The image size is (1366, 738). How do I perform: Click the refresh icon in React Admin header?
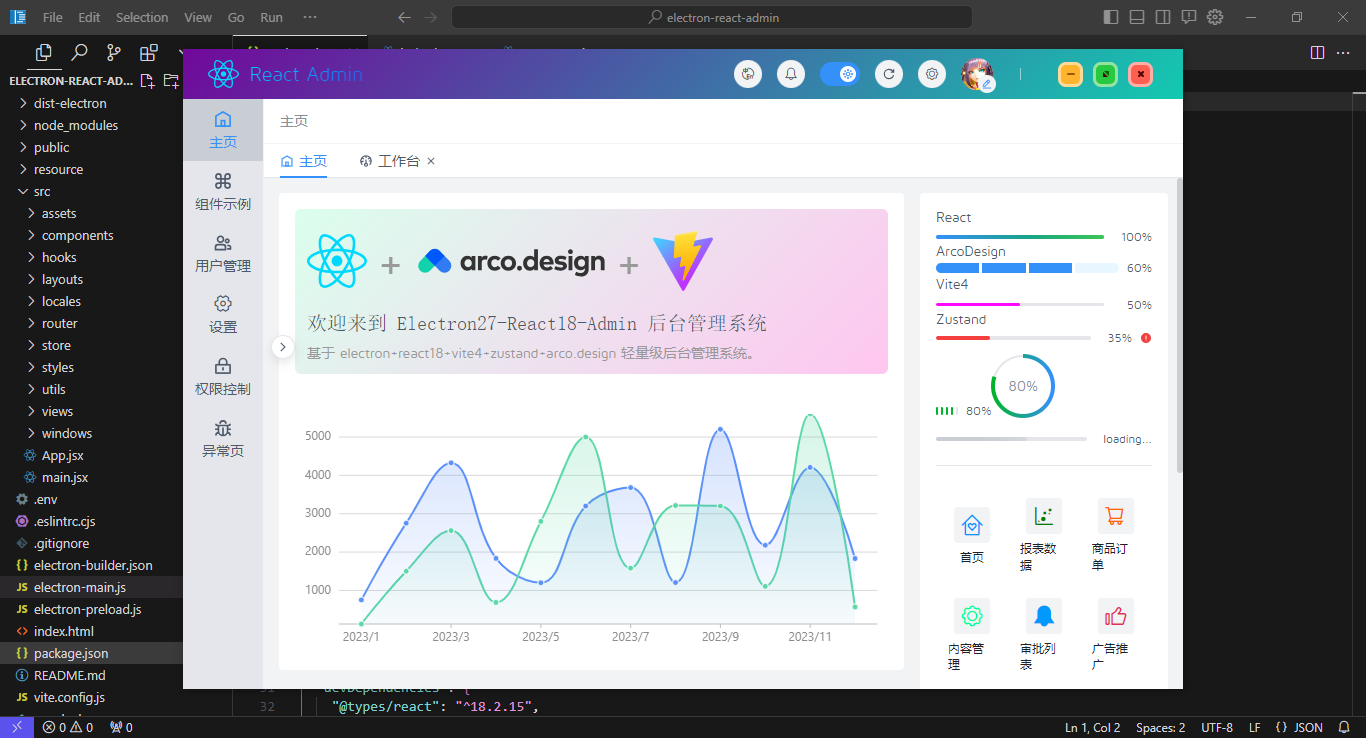[888, 74]
